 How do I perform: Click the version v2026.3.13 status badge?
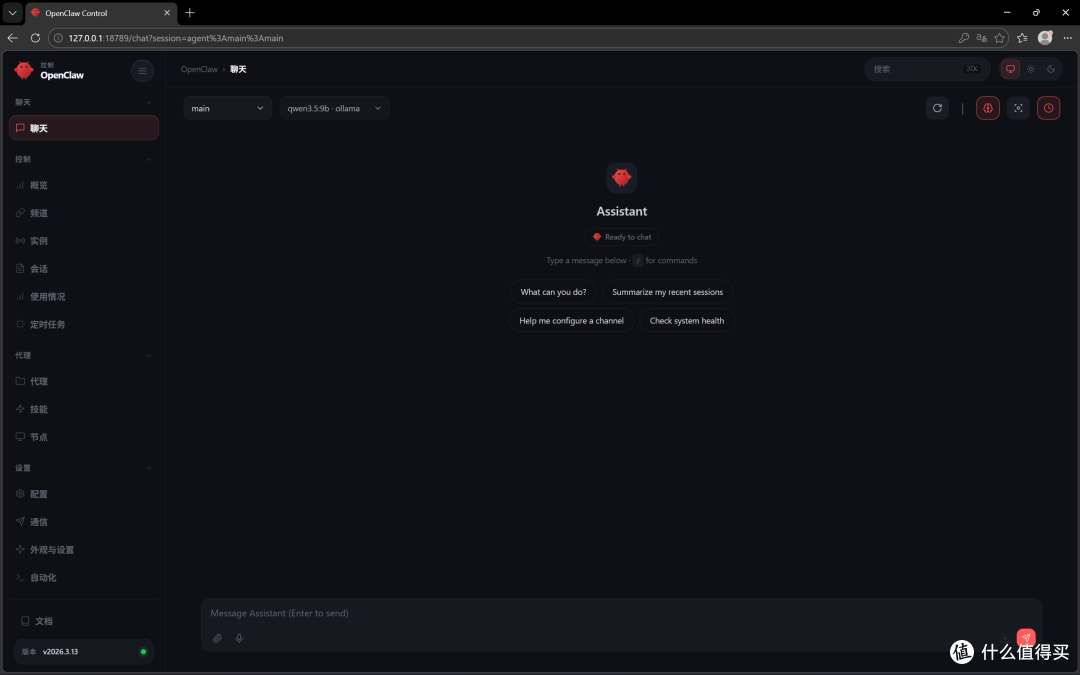click(x=84, y=652)
